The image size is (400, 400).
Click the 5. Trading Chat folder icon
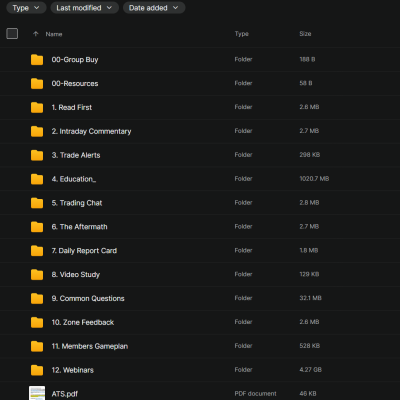tap(37, 203)
